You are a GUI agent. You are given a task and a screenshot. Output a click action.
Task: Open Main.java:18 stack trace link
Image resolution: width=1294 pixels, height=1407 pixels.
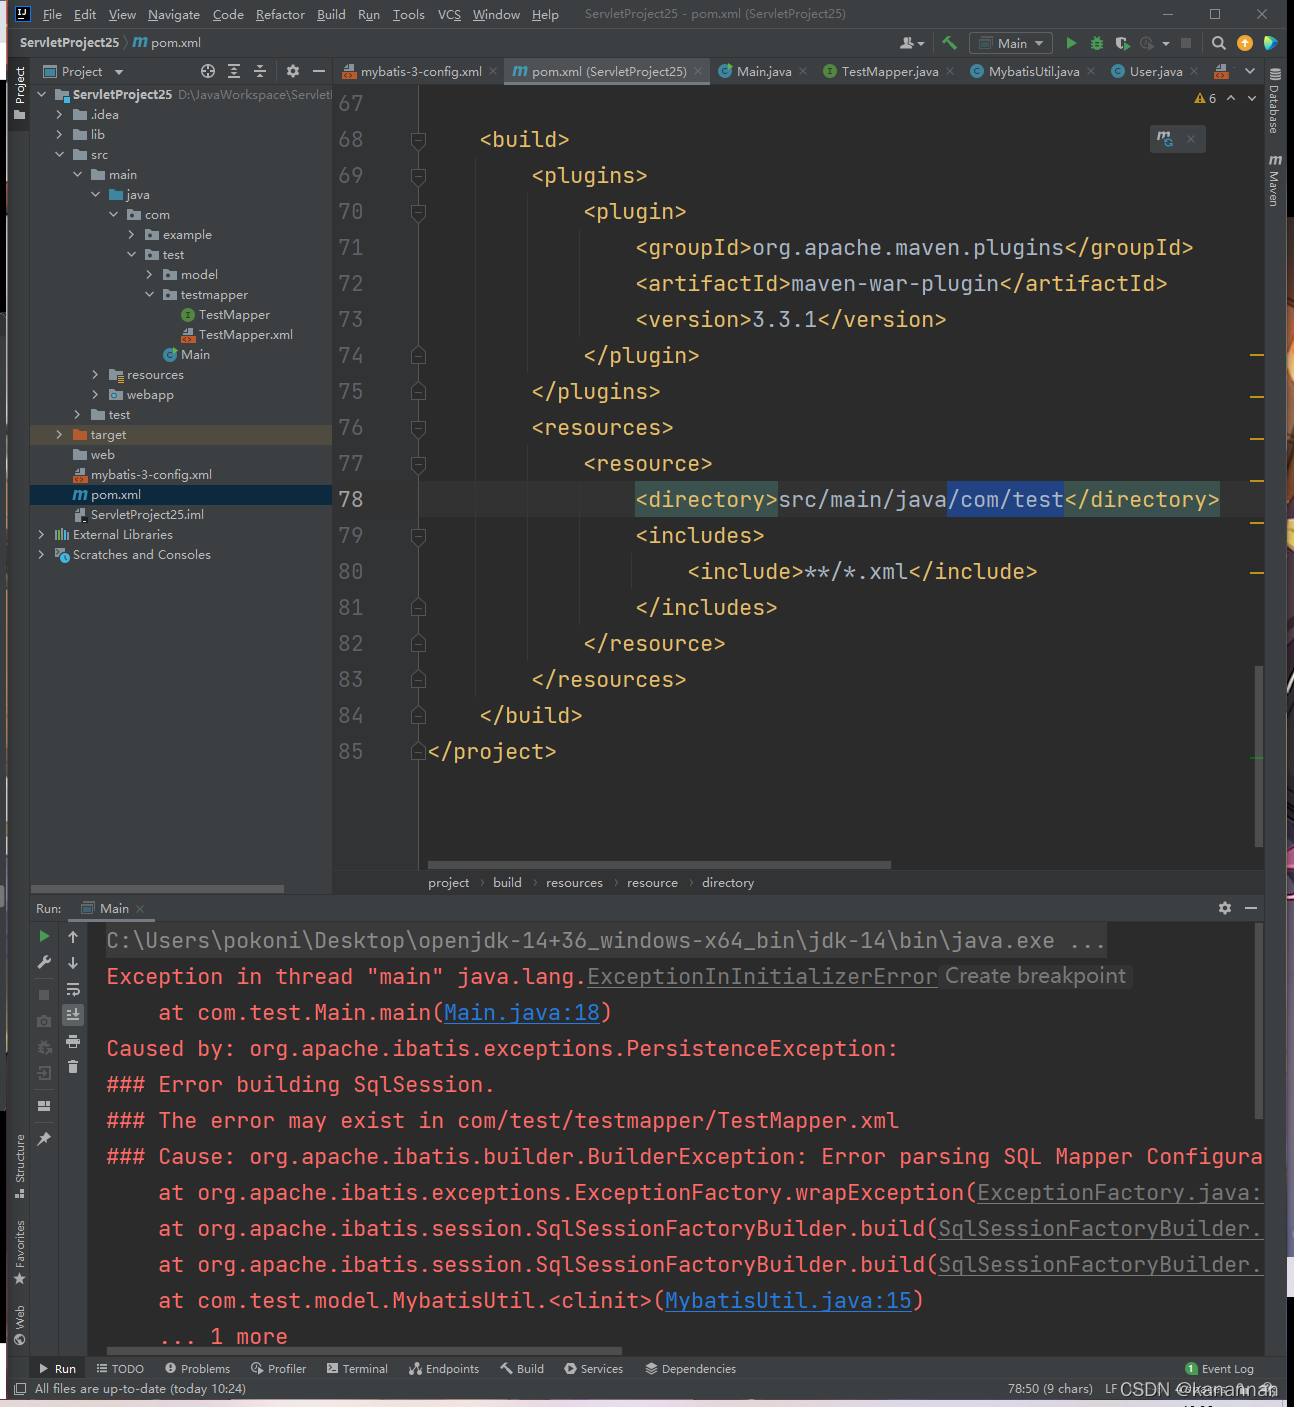coord(522,1013)
